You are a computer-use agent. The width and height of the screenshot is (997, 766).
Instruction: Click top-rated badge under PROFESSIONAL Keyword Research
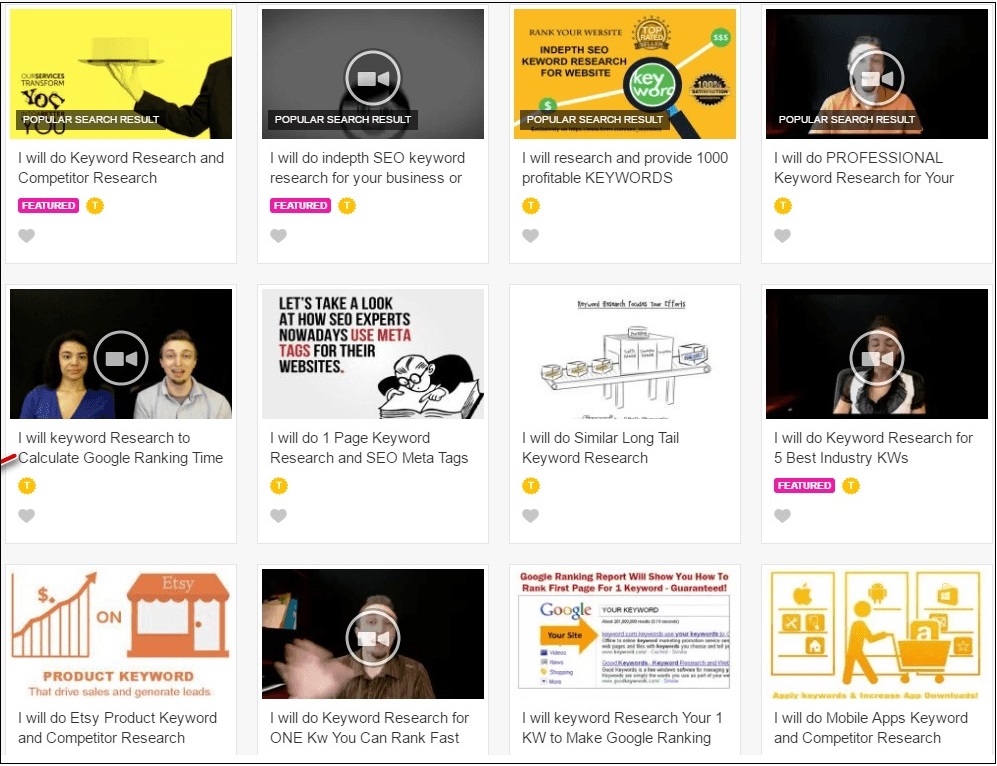click(x=783, y=206)
